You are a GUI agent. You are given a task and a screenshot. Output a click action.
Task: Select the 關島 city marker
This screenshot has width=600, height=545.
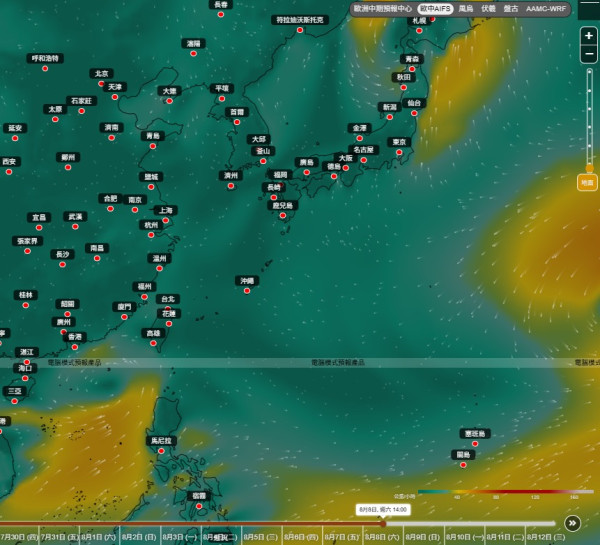(463, 465)
